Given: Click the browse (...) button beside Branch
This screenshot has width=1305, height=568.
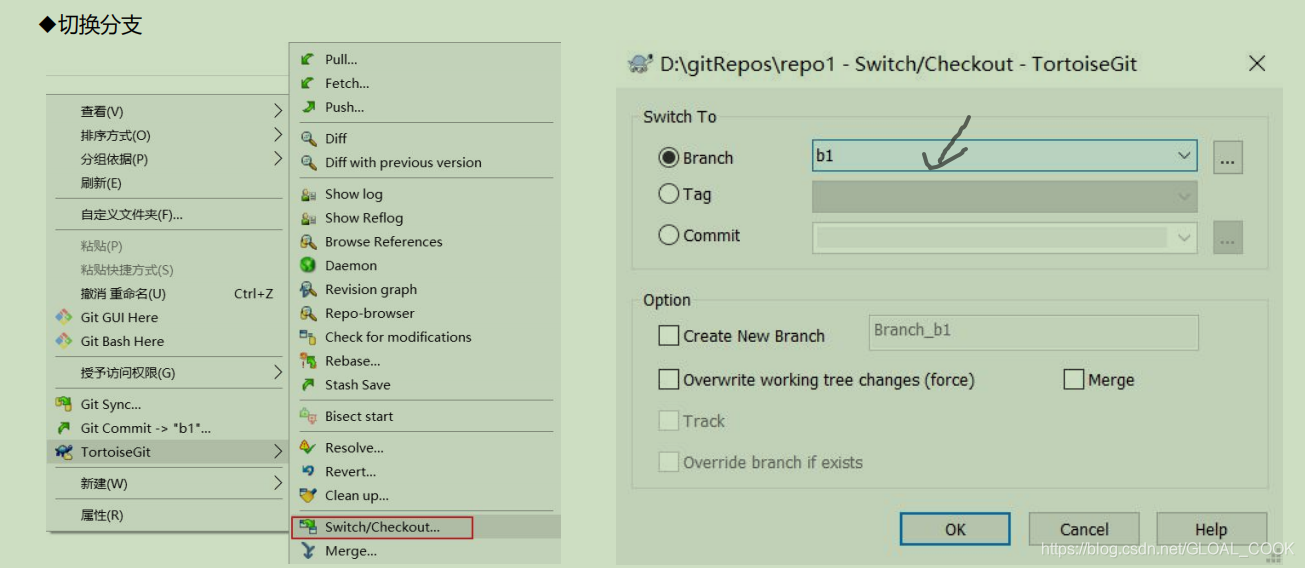Looking at the screenshot, I should coord(1228,157).
